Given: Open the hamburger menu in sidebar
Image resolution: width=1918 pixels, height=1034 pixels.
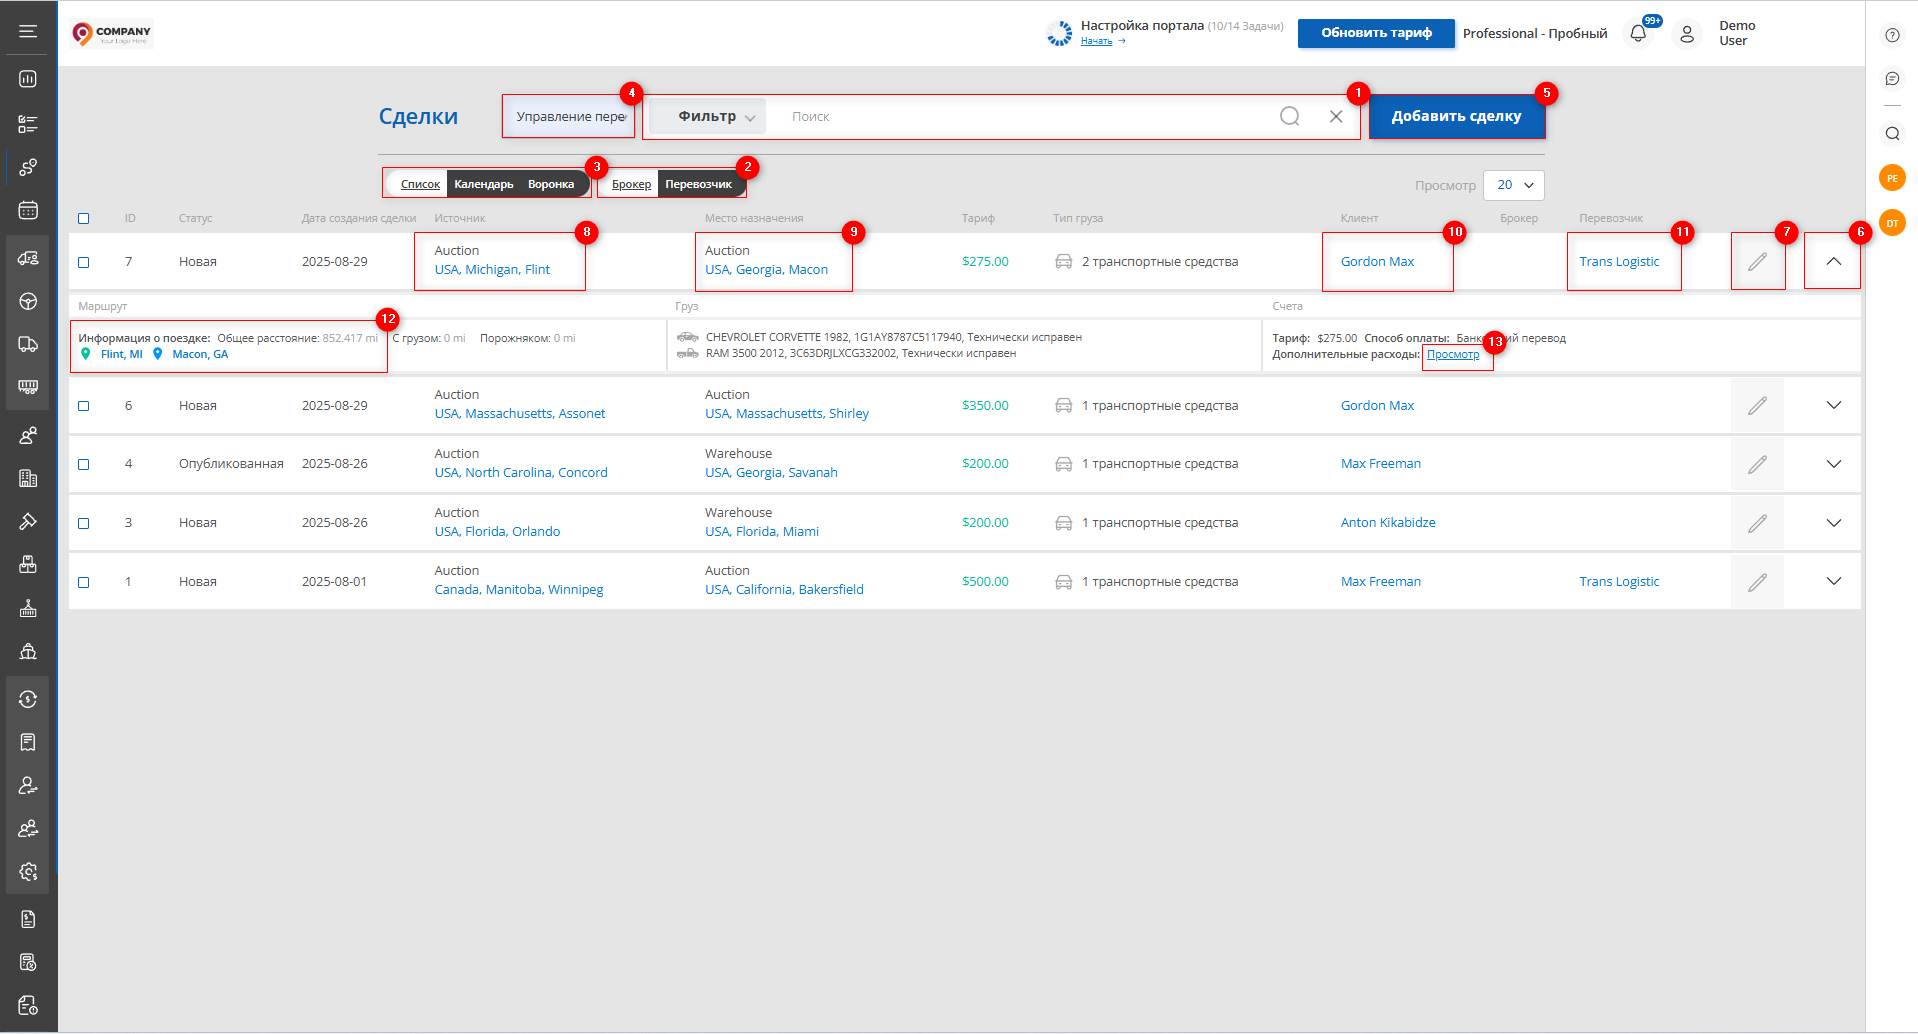Looking at the screenshot, I should coord(28,31).
